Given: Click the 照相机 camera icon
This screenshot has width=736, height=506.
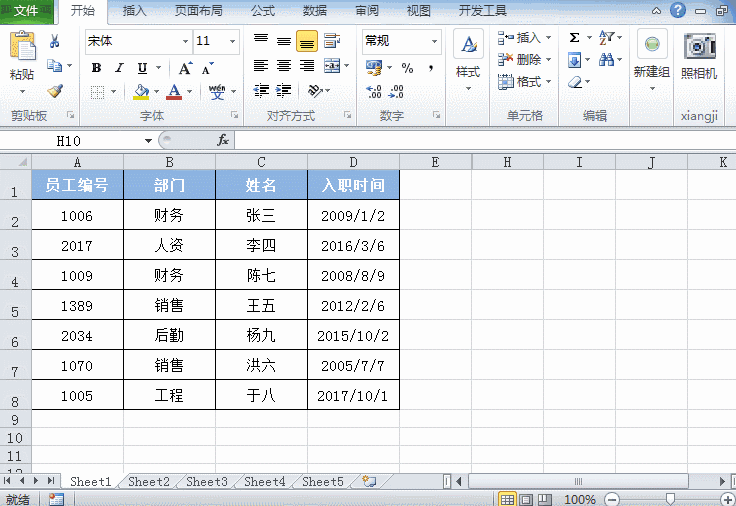Looking at the screenshot, I should [x=699, y=46].
